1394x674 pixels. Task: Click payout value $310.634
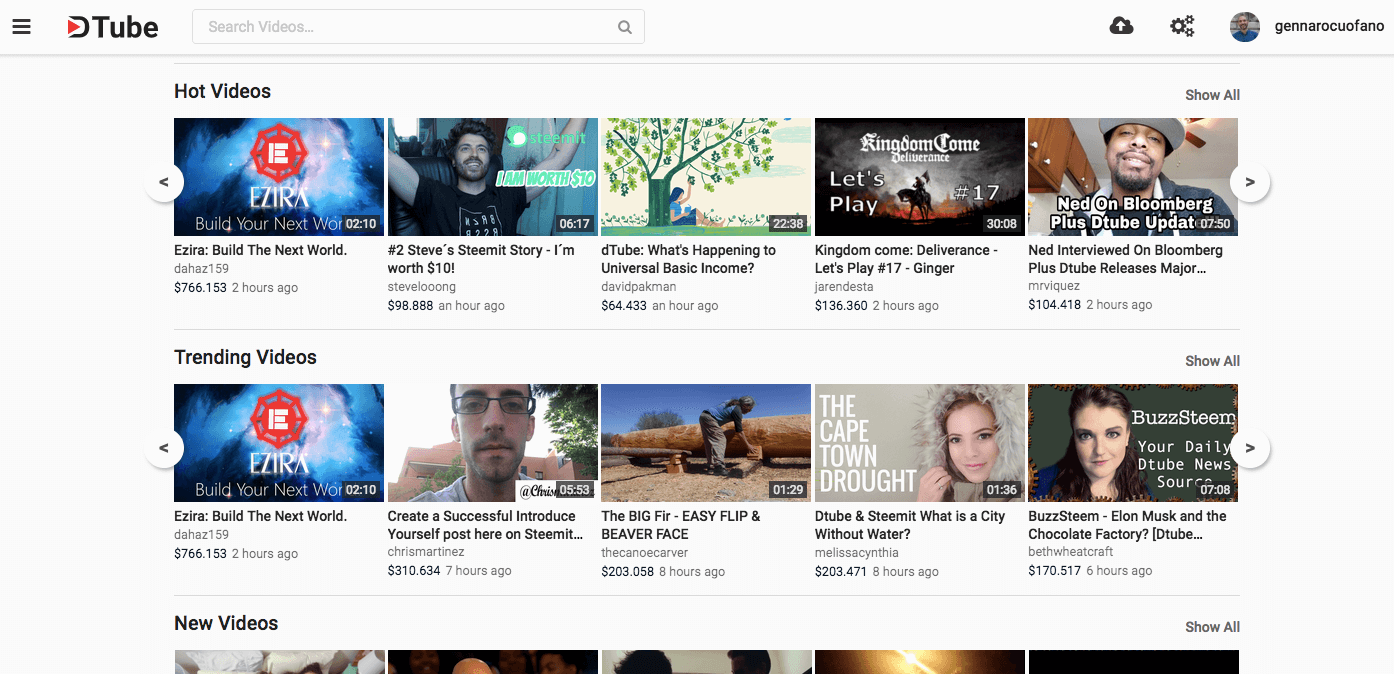(x=414, y=571)
